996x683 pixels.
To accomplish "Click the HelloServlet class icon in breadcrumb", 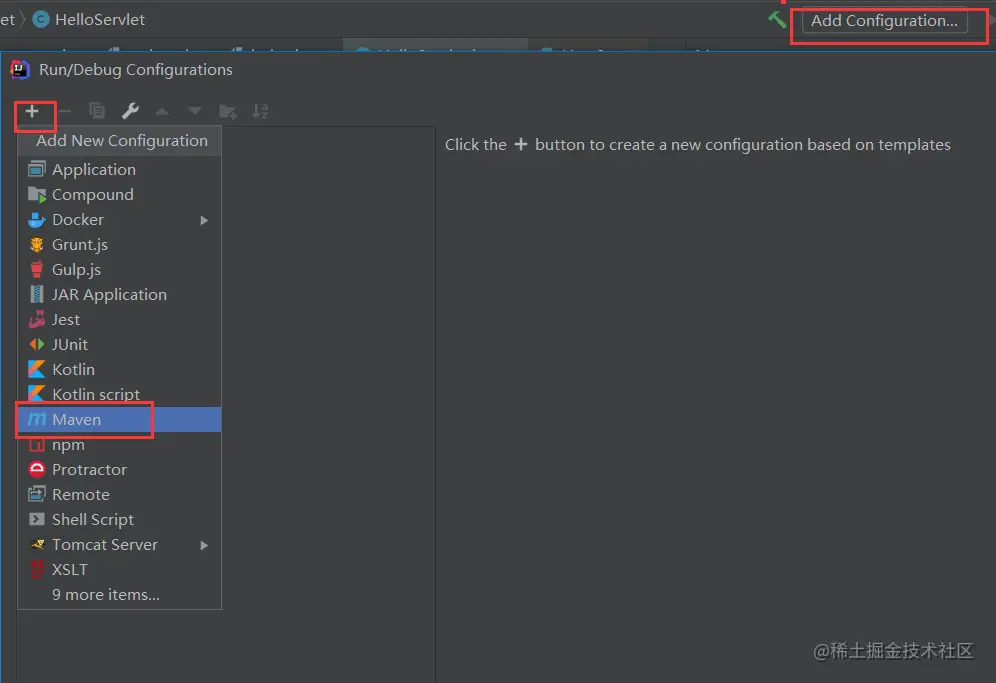I will 41,20.
